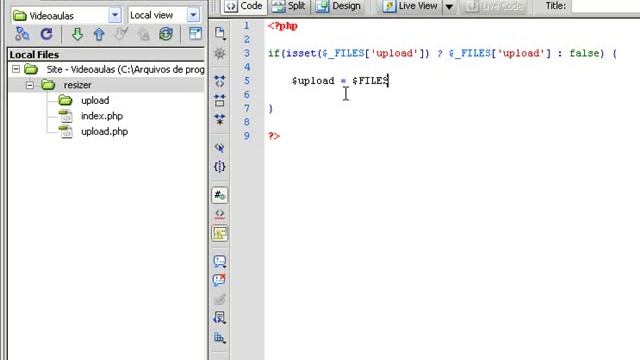Click the Recent snippets icon

click(x=220, y=318)
